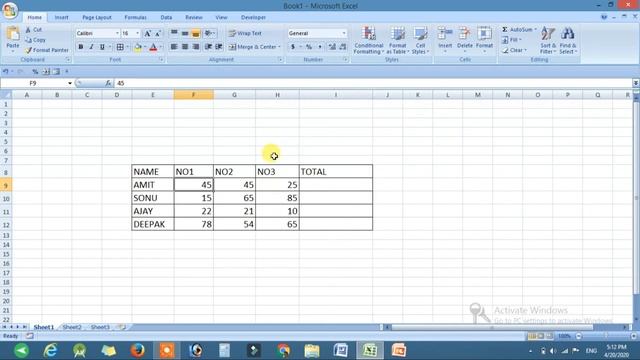
Task: Expand the Name Box dropdown arrow
Action: pos(70,83)
